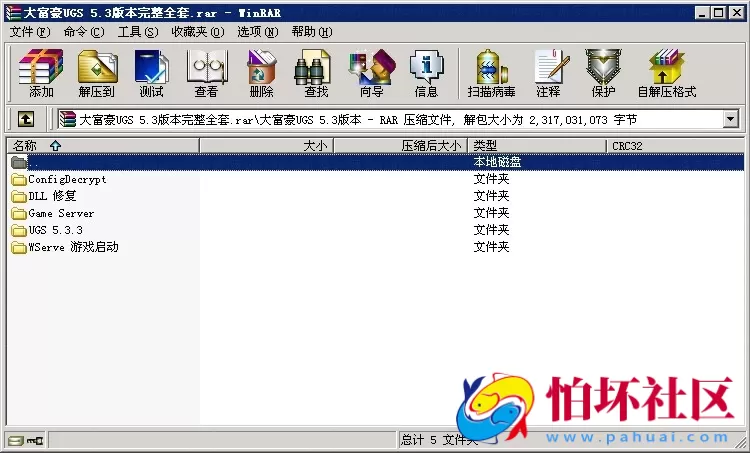Open the 命令(C) menu
750x453 pixels.
[84, 32]
